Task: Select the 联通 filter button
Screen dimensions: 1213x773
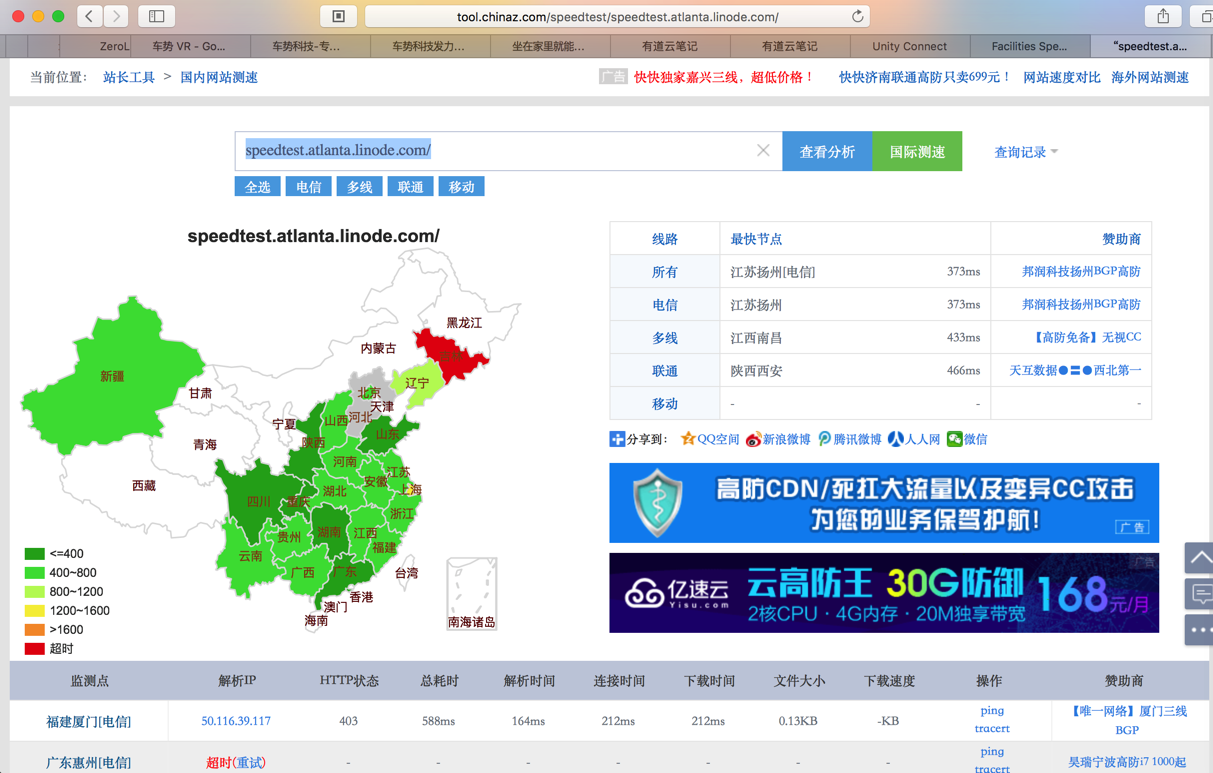Action: click(x=410, y=187)
